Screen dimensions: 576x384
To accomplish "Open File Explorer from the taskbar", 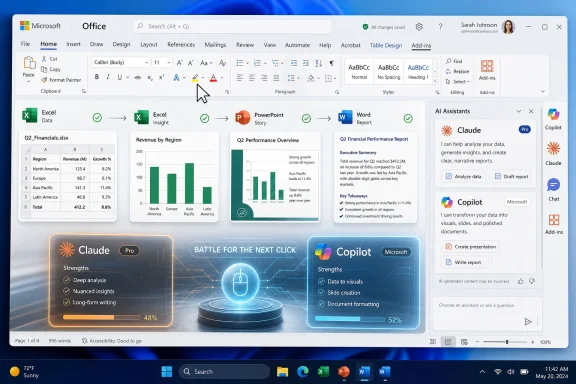I will pos(282,372).
